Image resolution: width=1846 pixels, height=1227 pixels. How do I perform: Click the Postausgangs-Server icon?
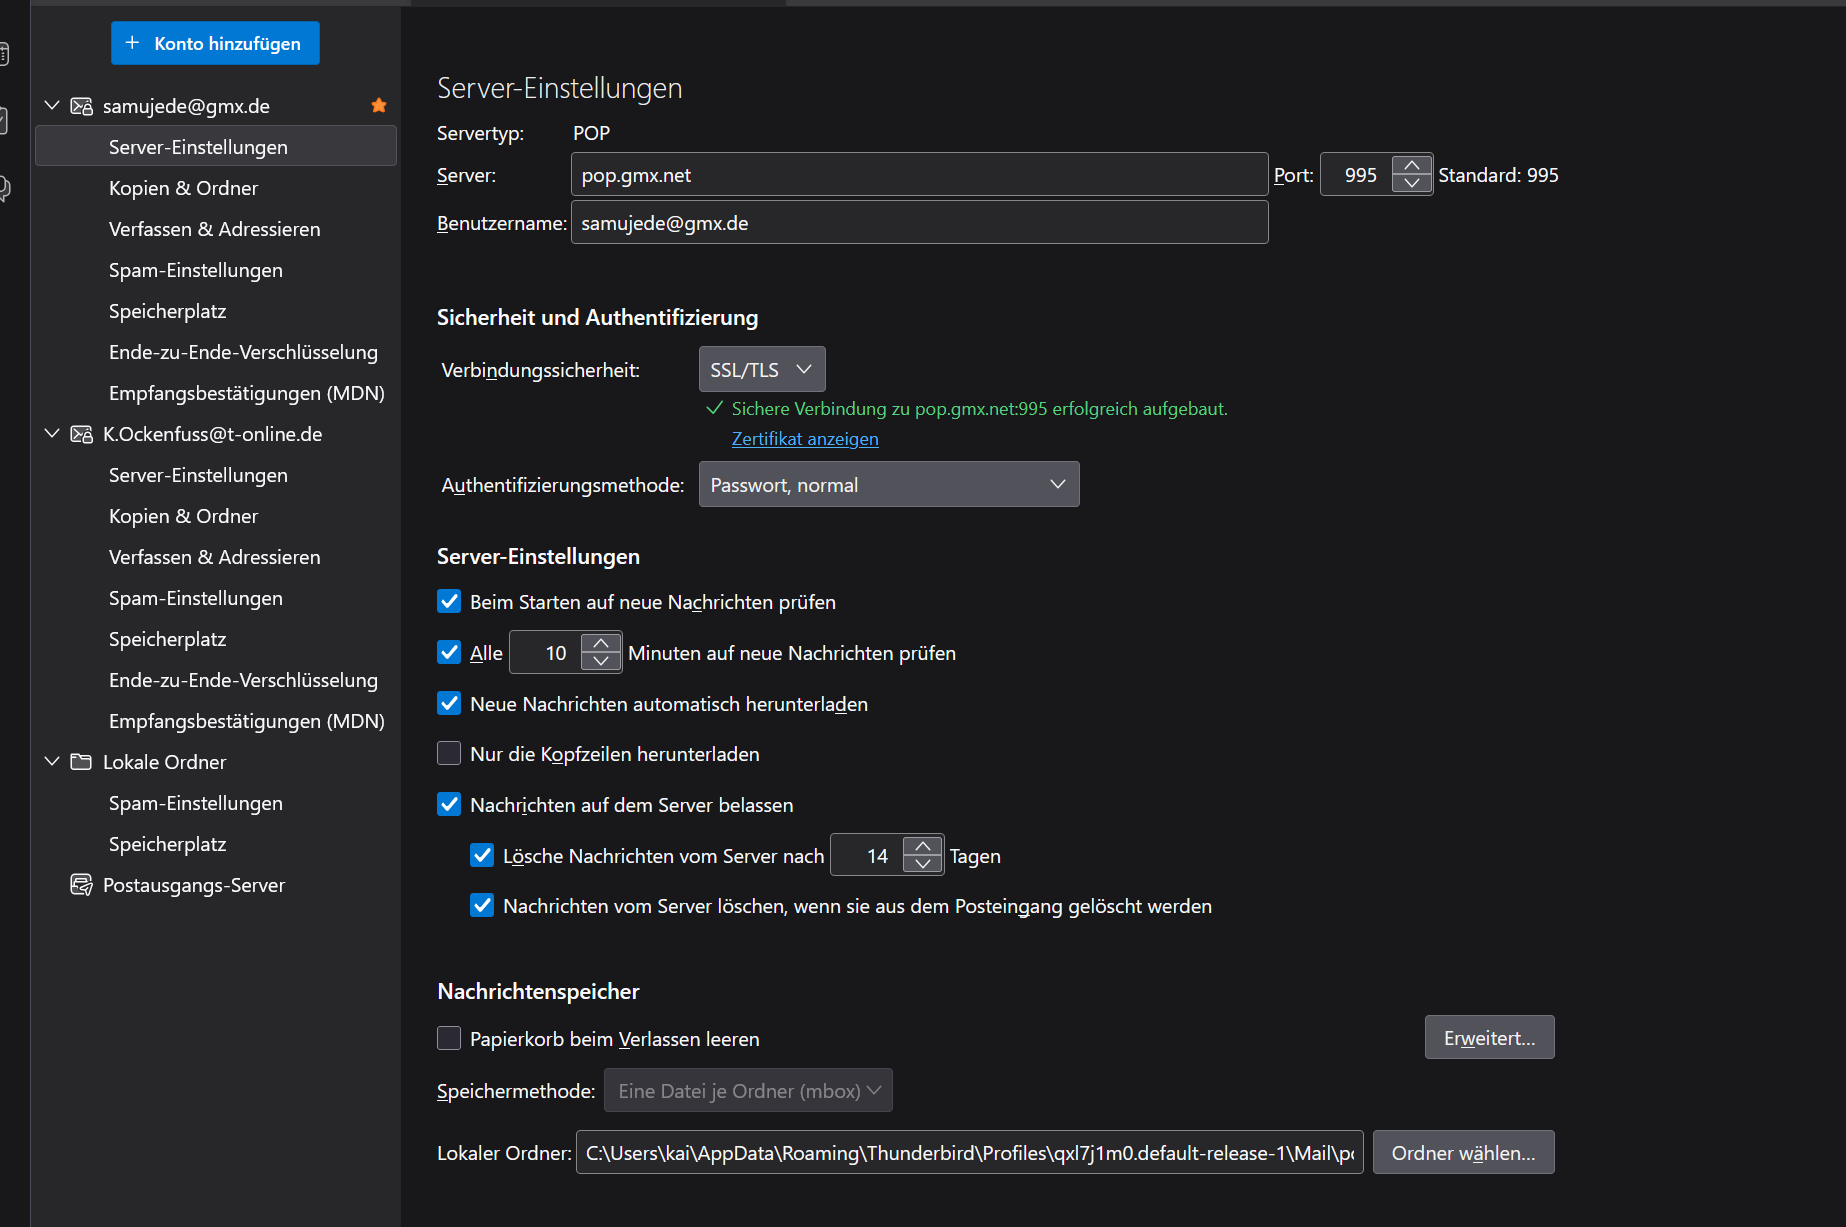tap(81, 885)
